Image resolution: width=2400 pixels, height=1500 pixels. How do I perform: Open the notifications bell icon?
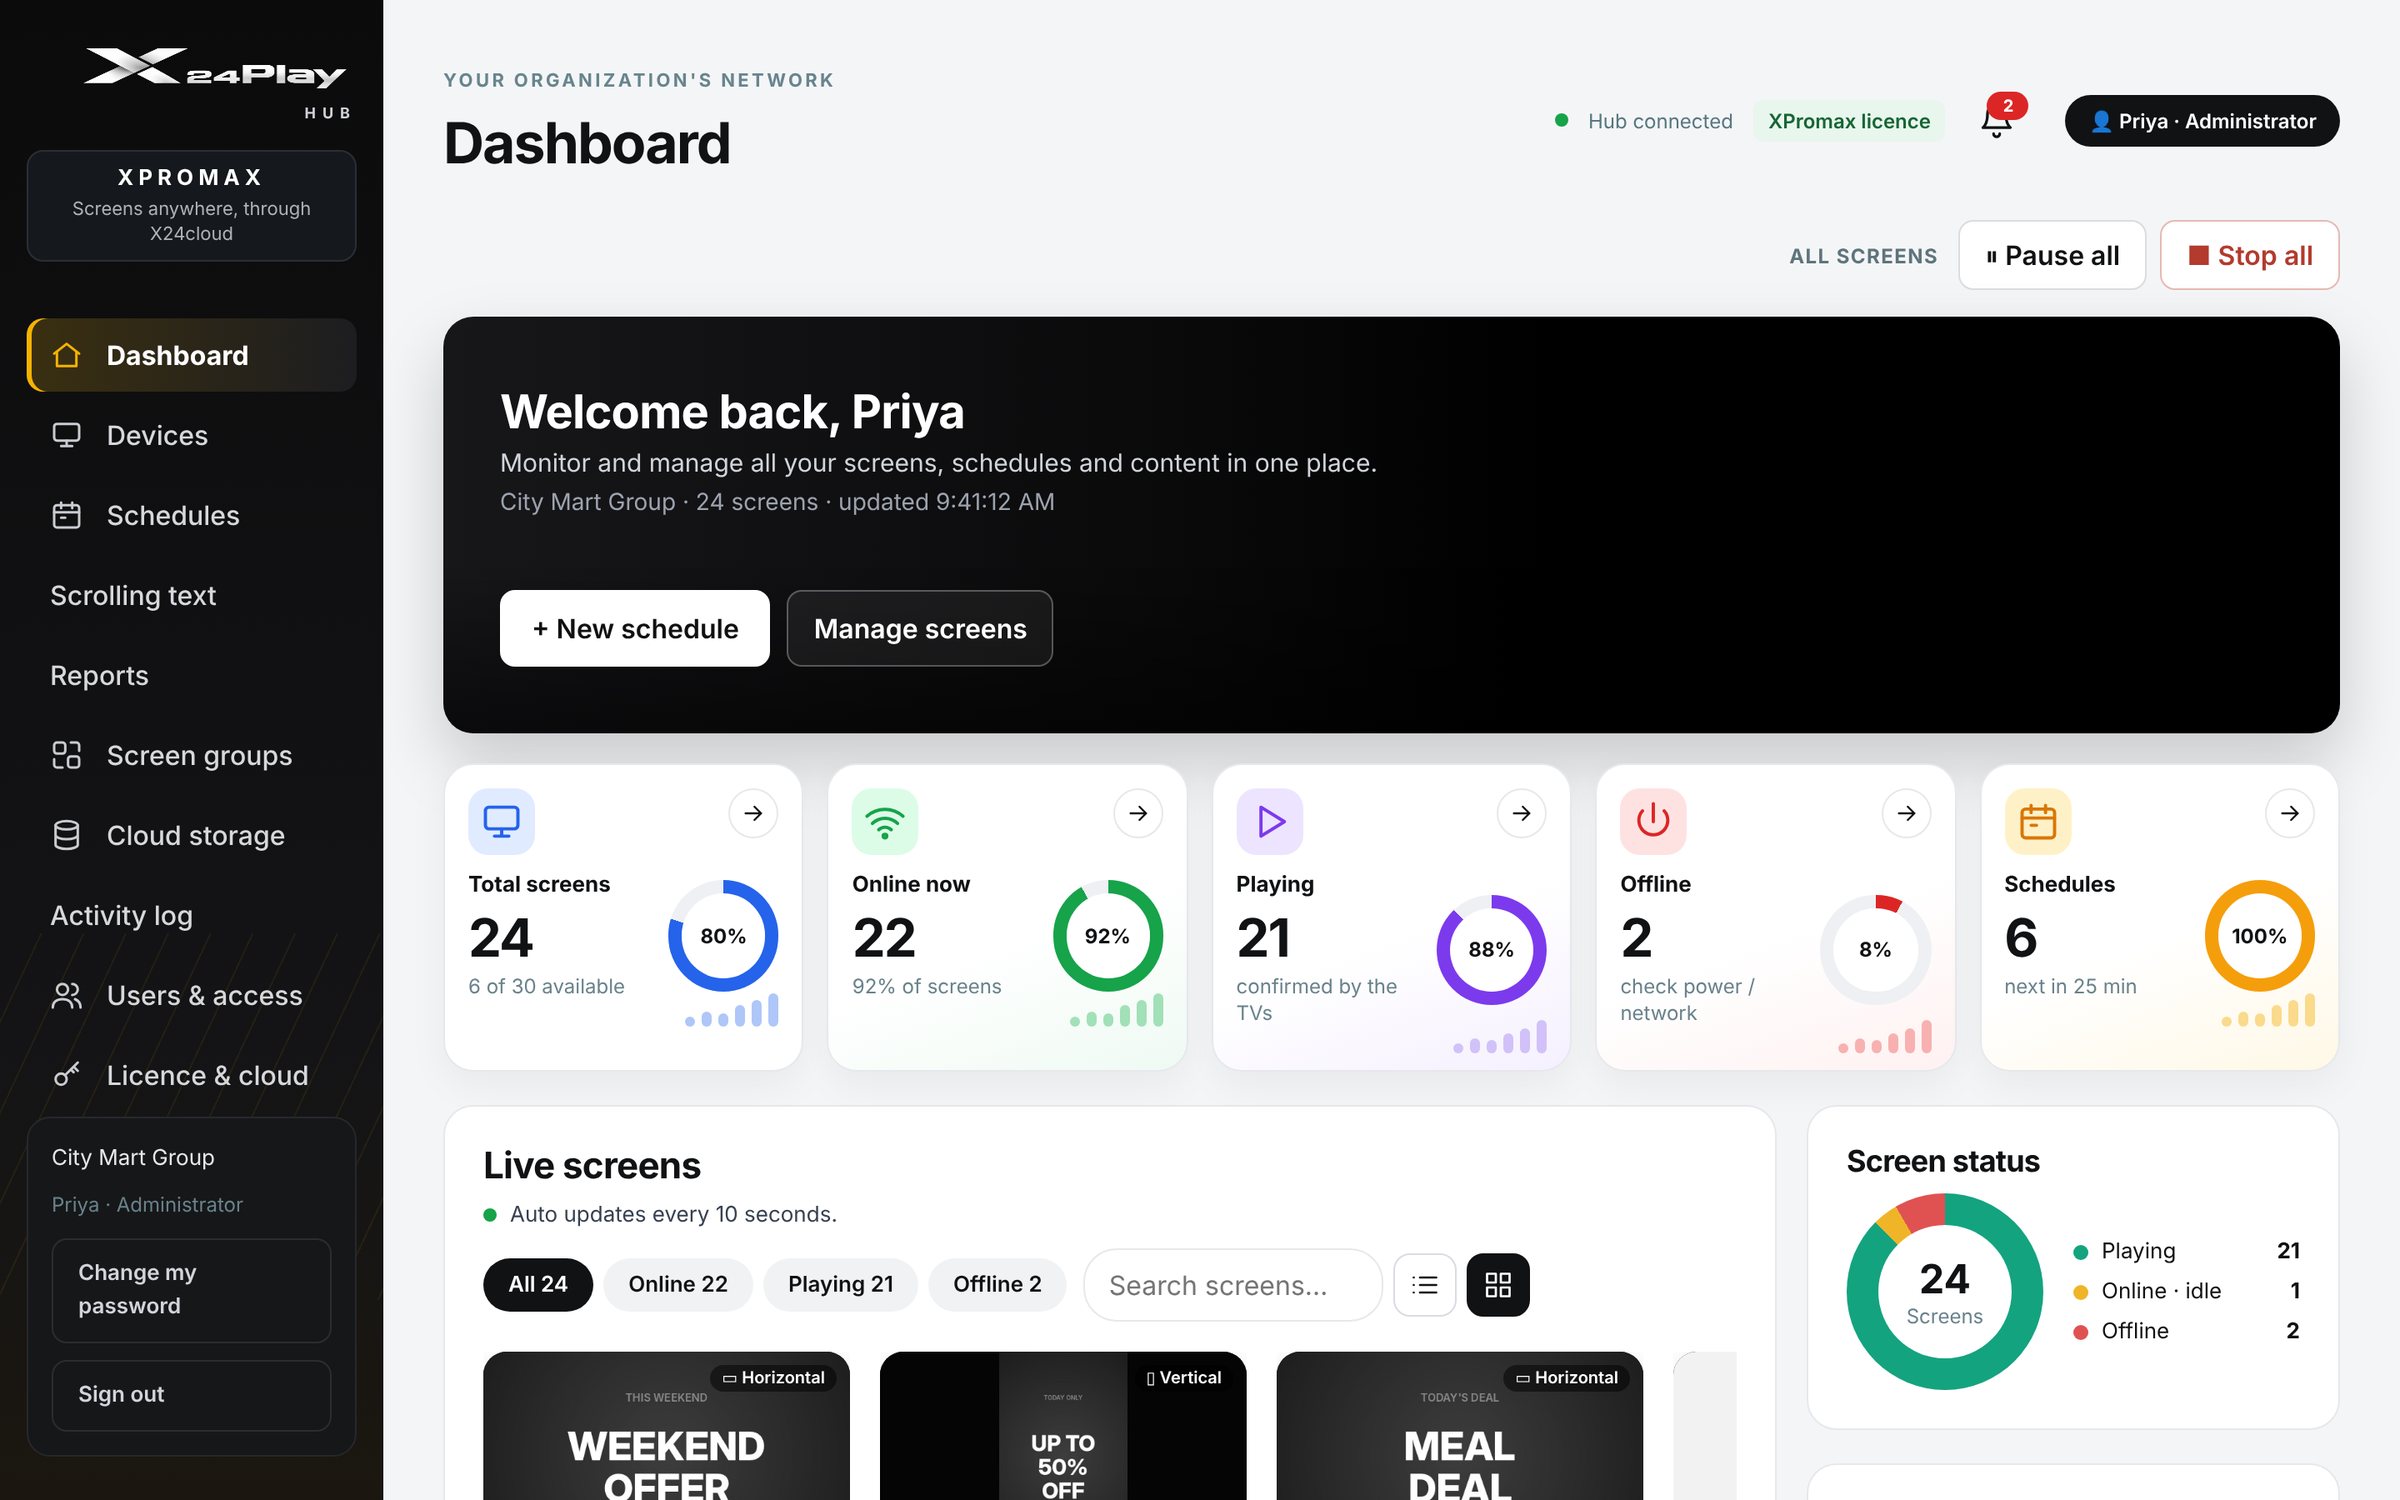(1998, 121)
